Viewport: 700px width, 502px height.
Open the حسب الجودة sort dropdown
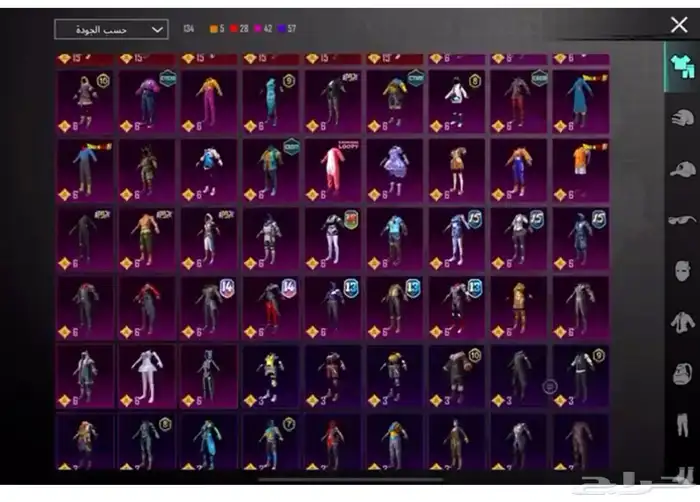click(x=111, y=30)
